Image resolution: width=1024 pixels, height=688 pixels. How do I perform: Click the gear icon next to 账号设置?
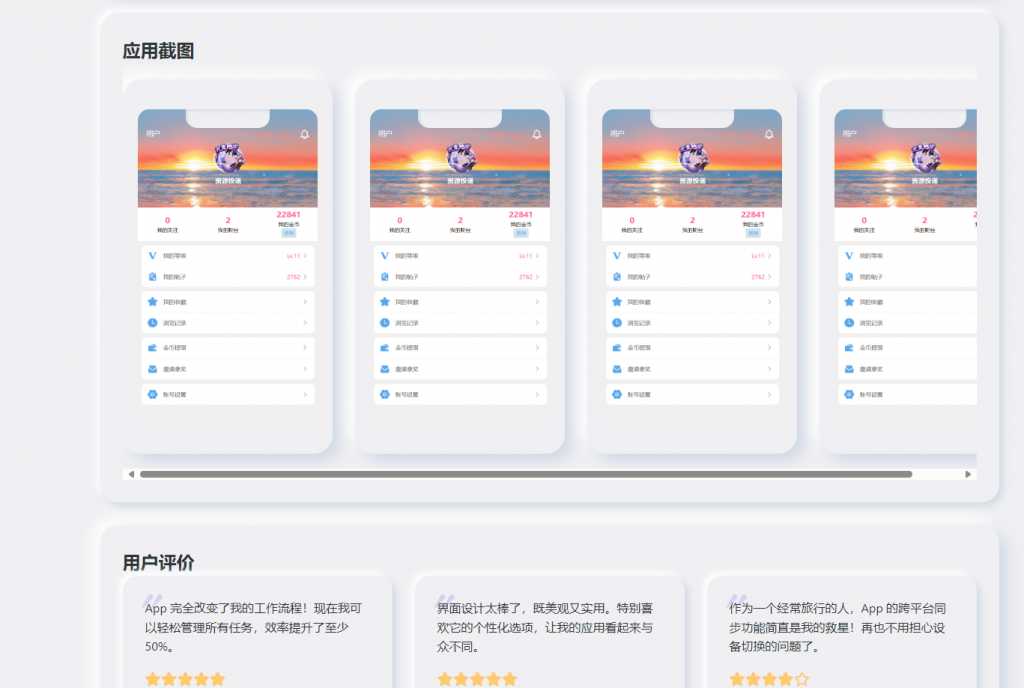tap(150, 394)
